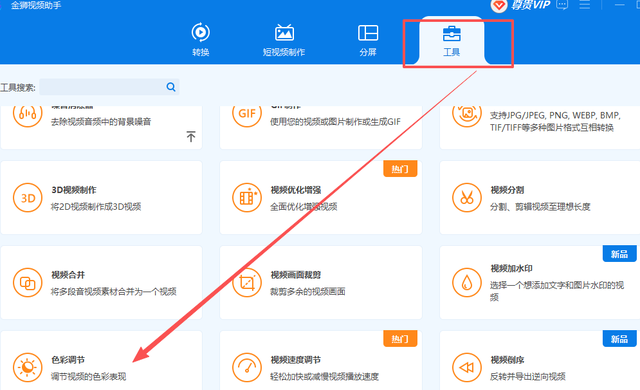Click the 视频速度调节 speedometer icon
This screenshot has height=390, width=640.
[247, 368]
